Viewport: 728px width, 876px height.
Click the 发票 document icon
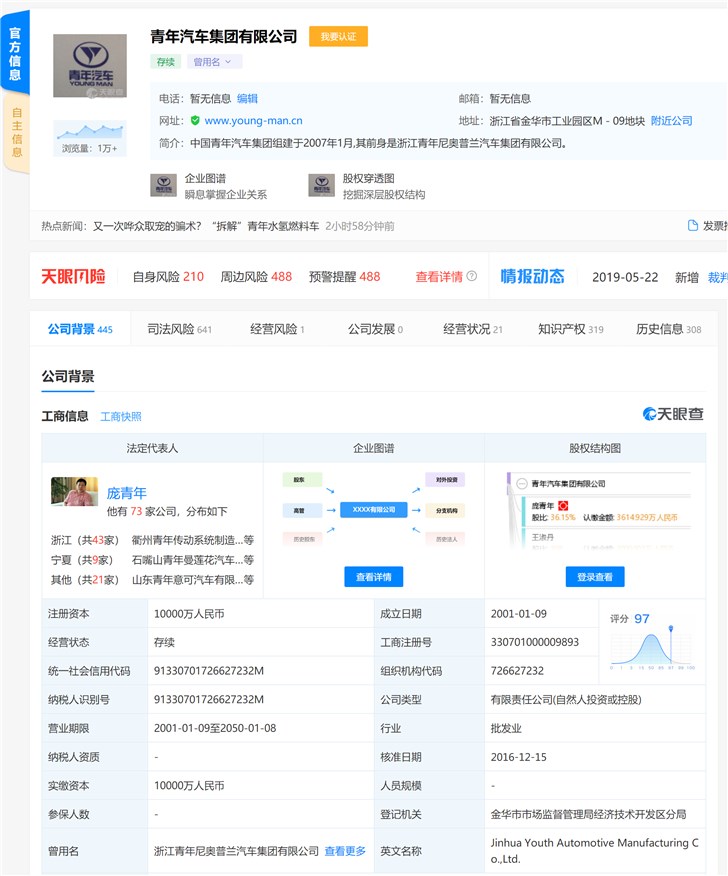click(693, 226)
